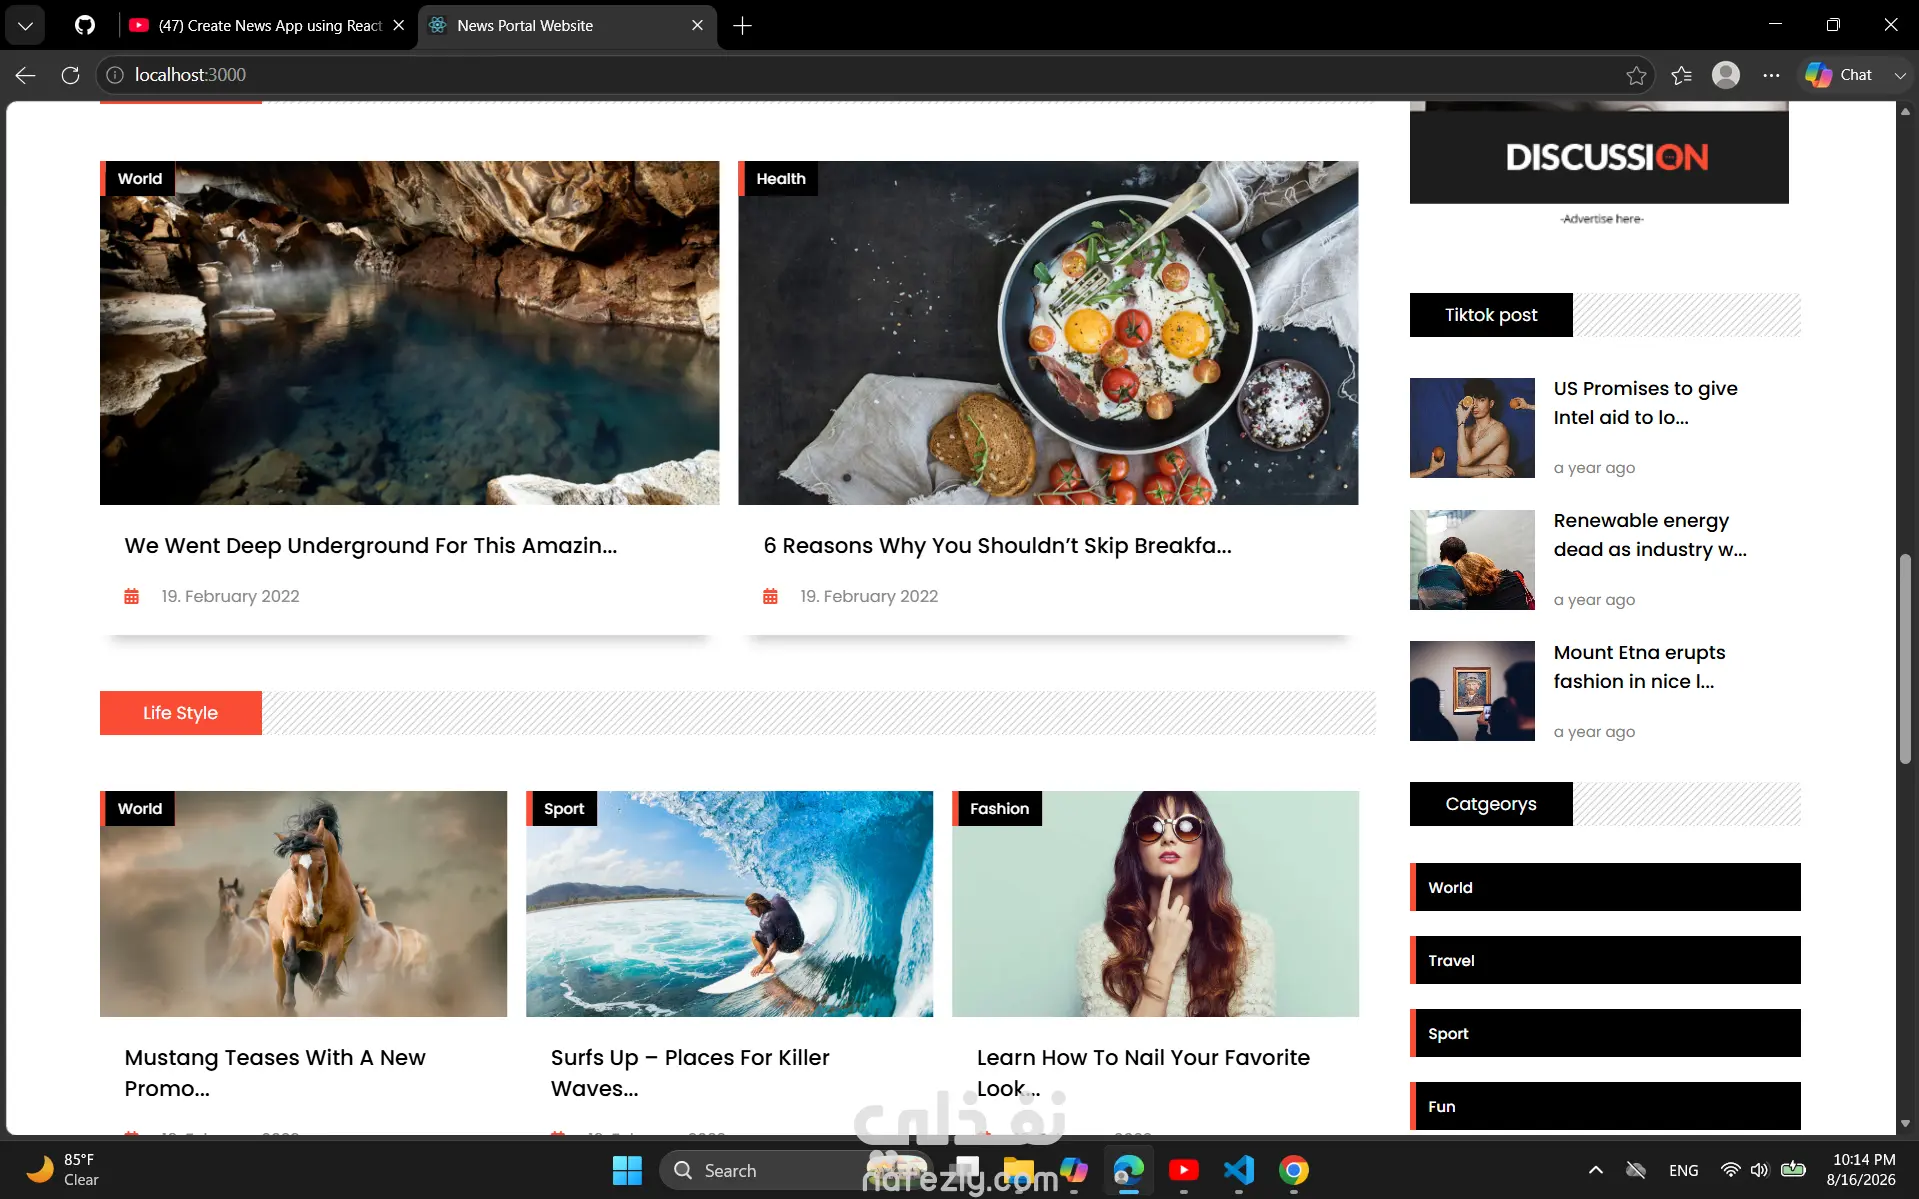Click the Sport tag on the surfing image

click(562, 808)
